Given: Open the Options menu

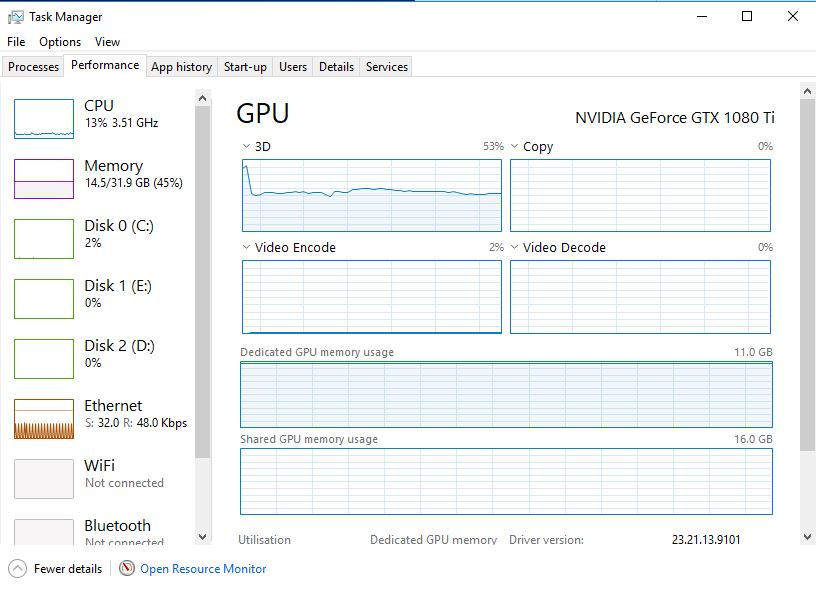Looking at the screenshot, I should 60,42.
